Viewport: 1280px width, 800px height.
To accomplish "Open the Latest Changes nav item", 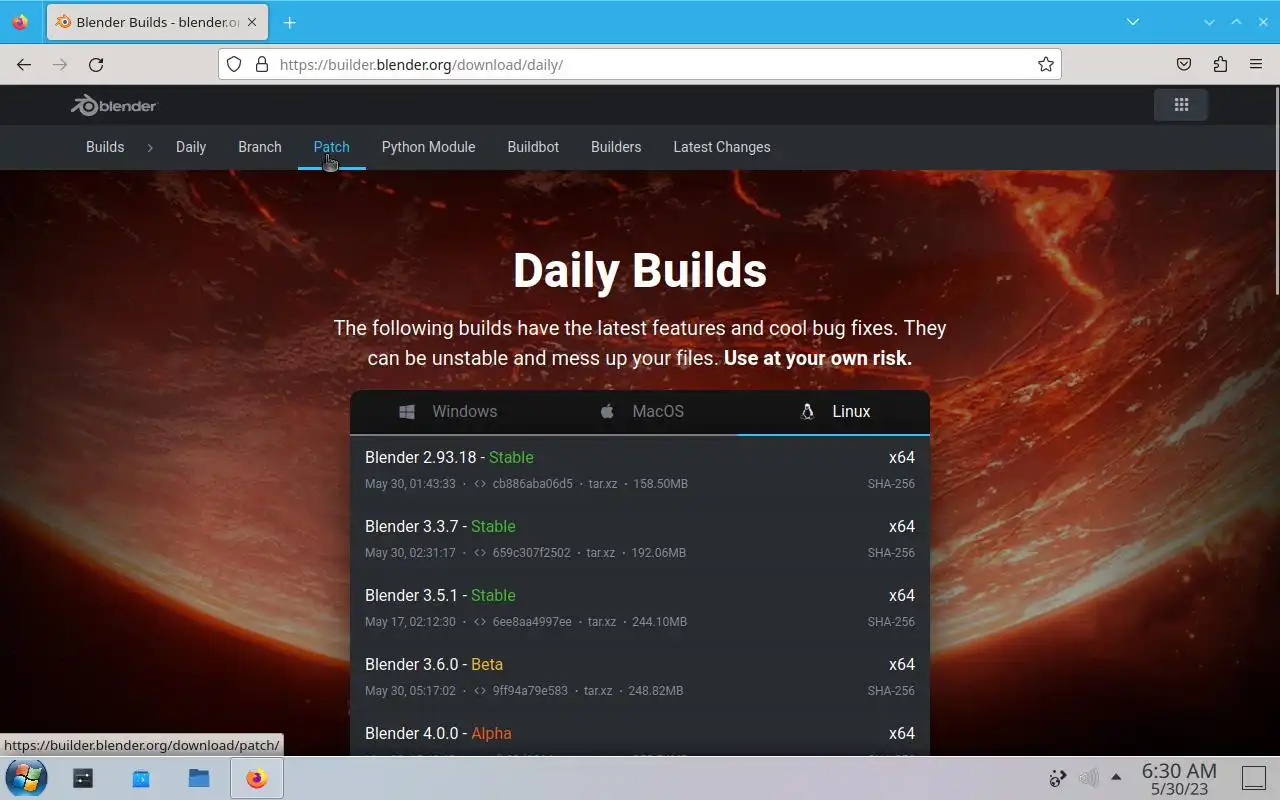I will (722, 147).
